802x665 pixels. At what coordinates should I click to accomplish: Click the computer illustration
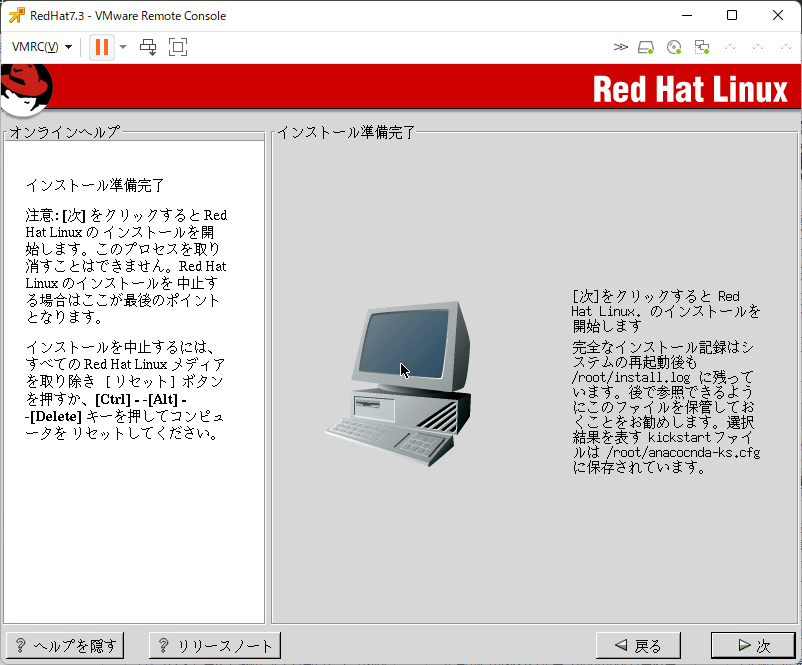click(x=398, y=384)
